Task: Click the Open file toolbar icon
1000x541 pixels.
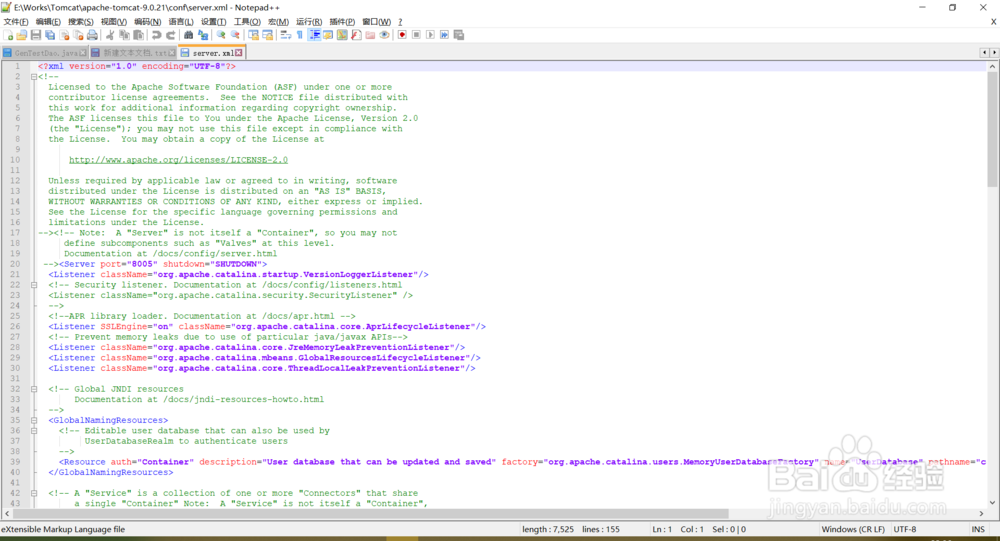Action: pos(22,35)
